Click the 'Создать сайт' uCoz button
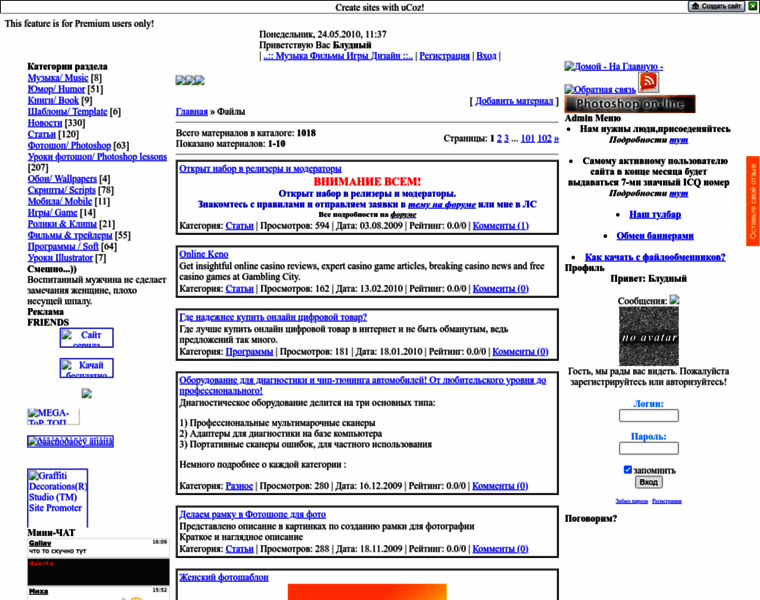The image size is (760, 600). point(716,6)
